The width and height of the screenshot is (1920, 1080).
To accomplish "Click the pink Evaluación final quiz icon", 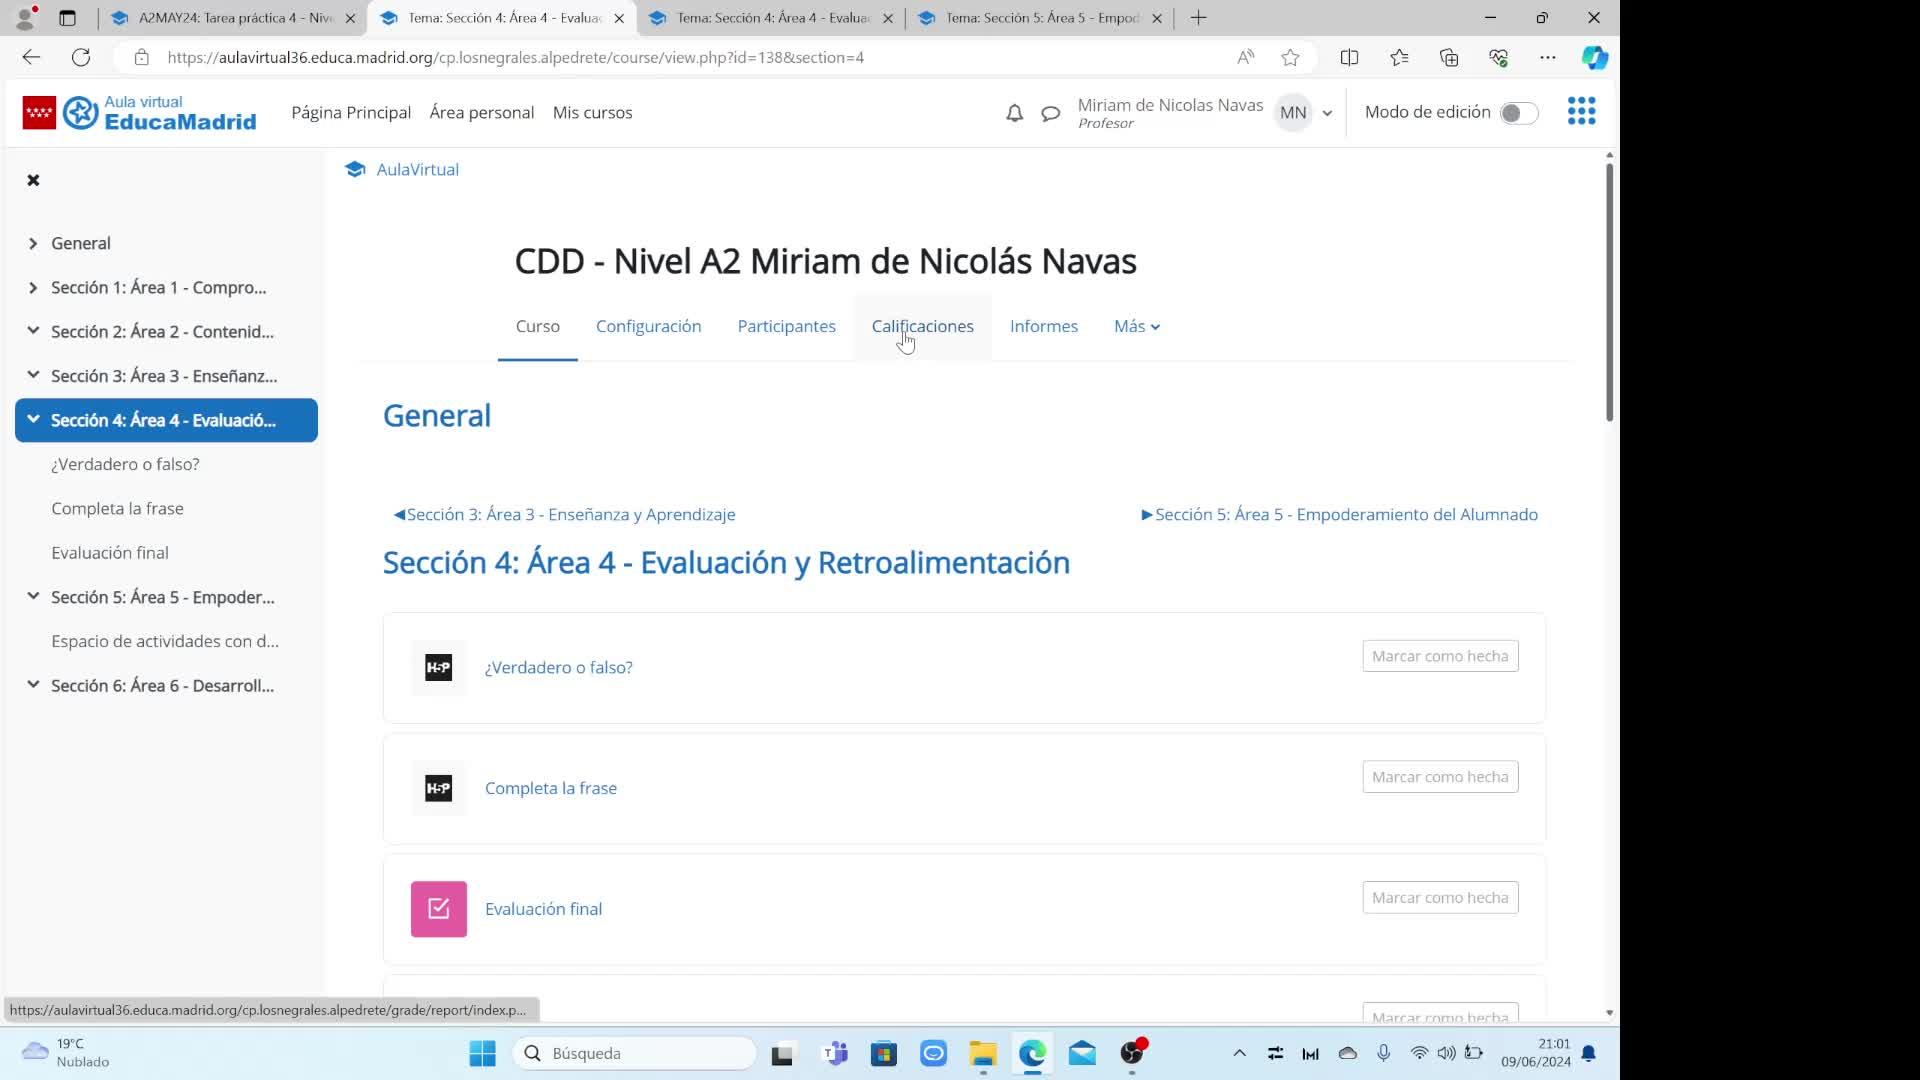I will click(x=438, y=909).
